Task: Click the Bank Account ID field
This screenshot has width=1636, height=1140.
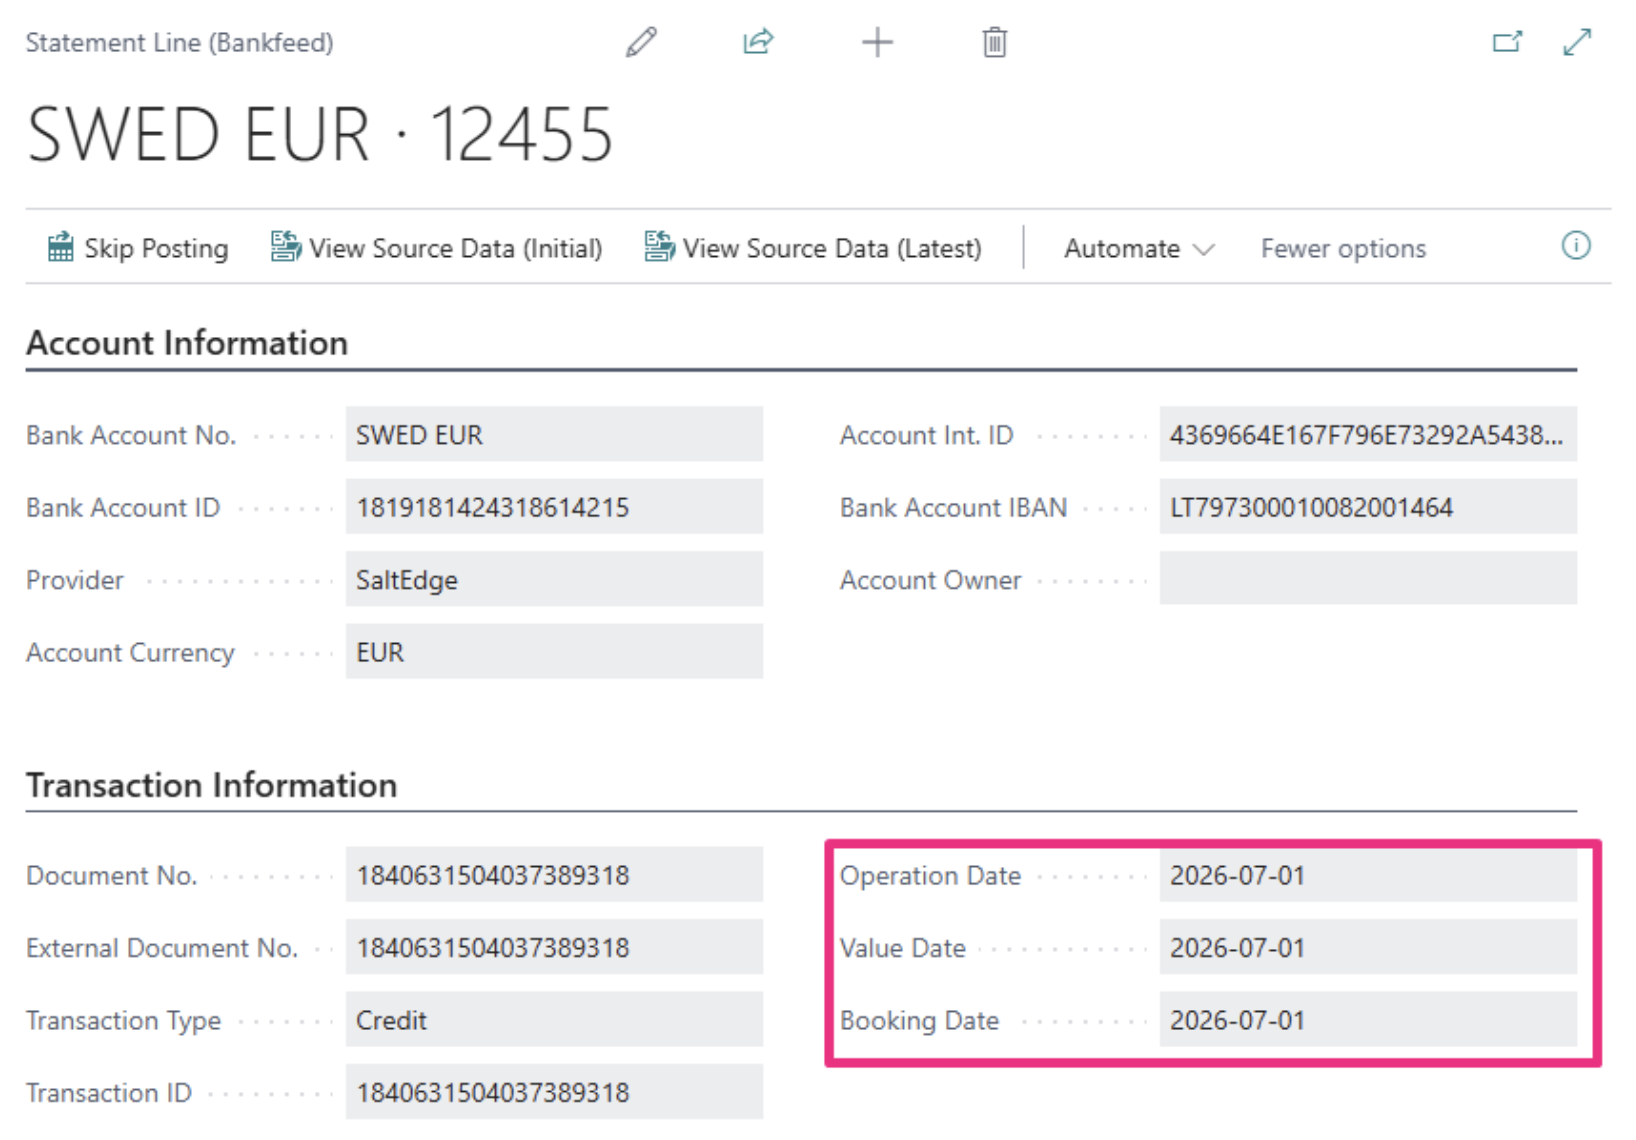Action: pos(554,507)
